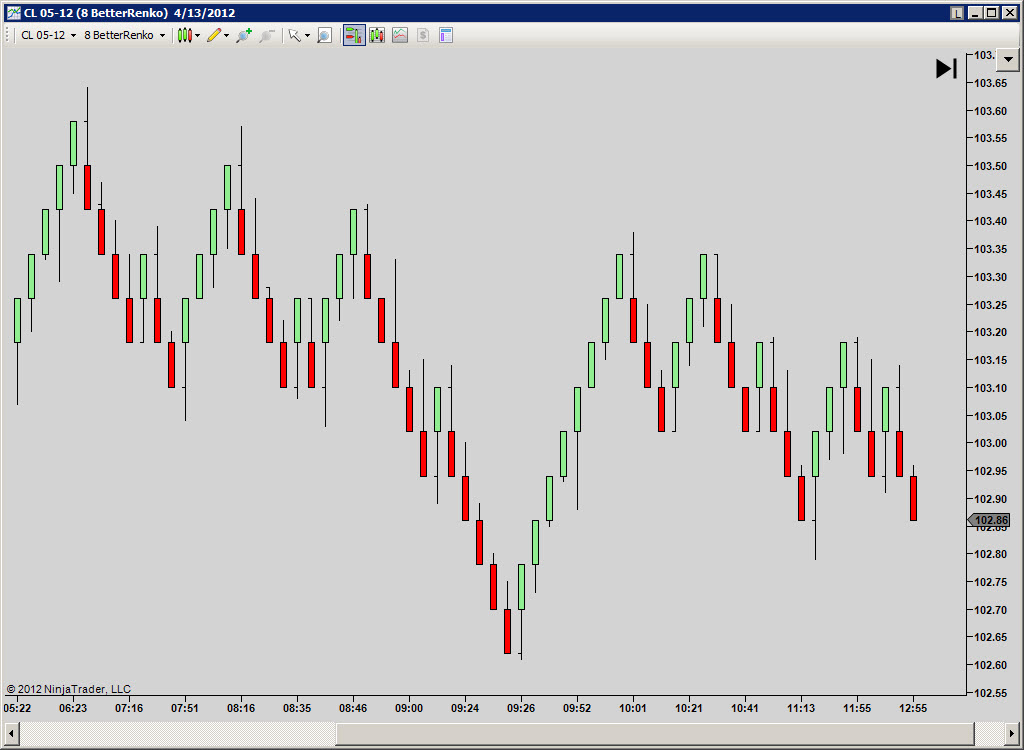Click the Strategies dollar sign icon
The image size is (1024, 750).
click(x=423, y=35)
